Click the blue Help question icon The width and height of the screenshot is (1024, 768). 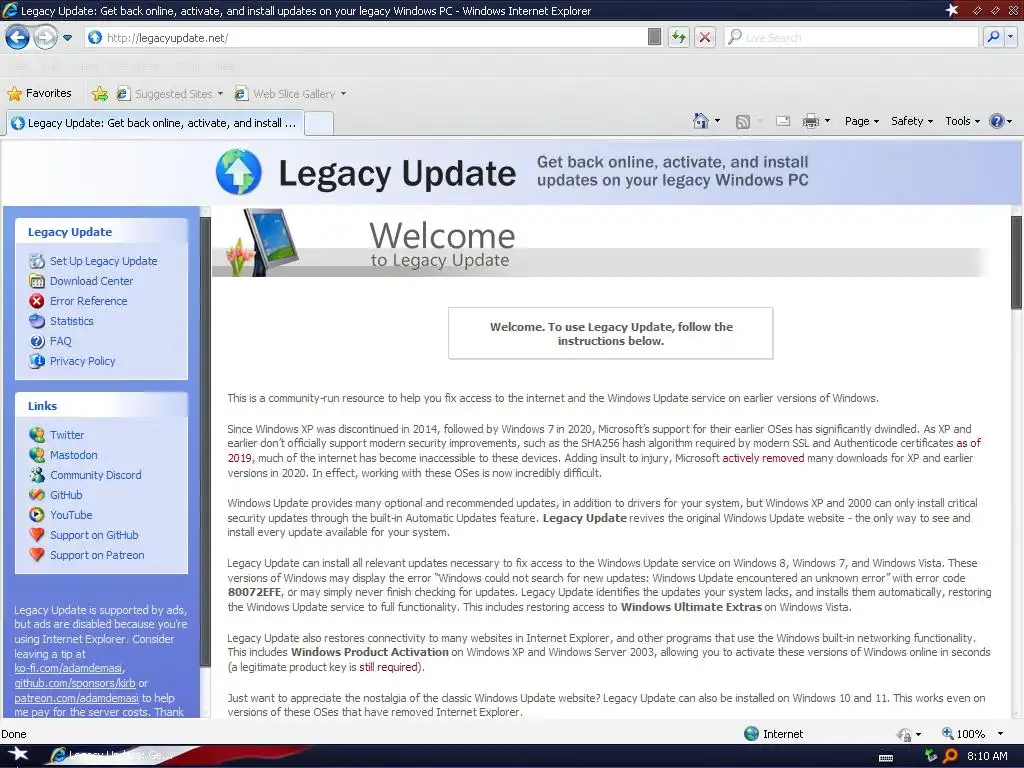(997, 121)
